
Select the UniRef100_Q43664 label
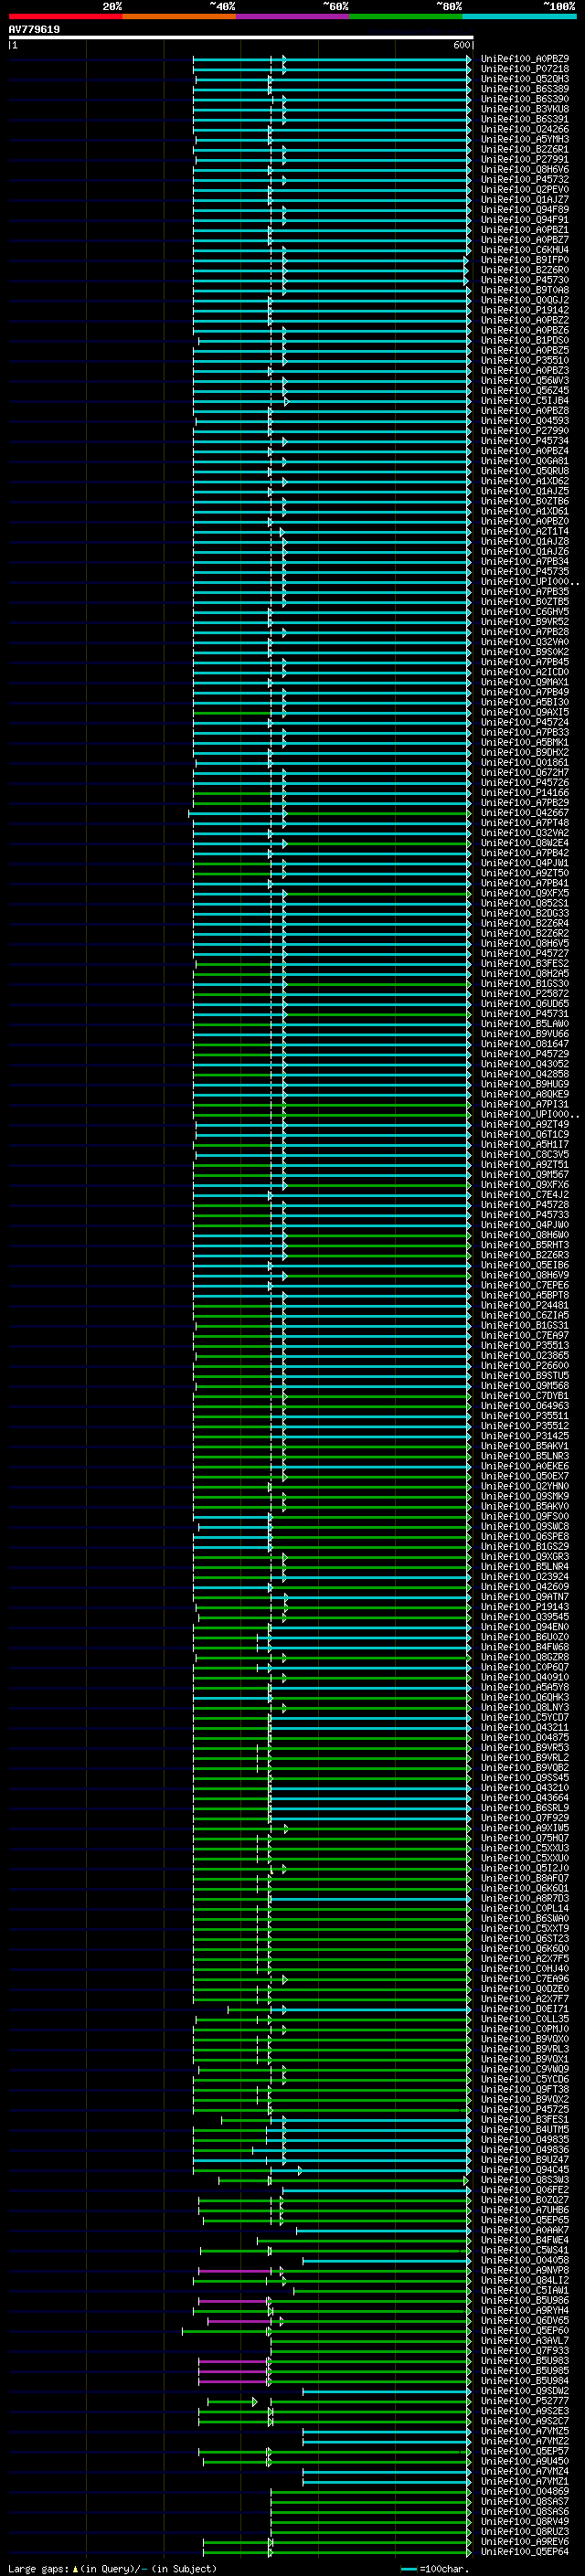[525, 1798]
